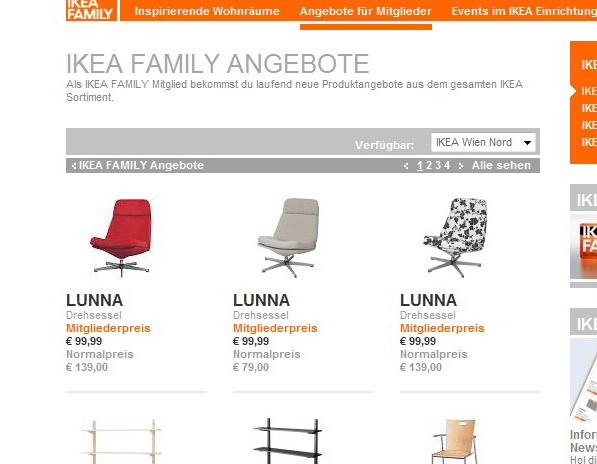Click the IKEA FAMILY logo
Screen dimensions: 597x464
tap(91, 10)
